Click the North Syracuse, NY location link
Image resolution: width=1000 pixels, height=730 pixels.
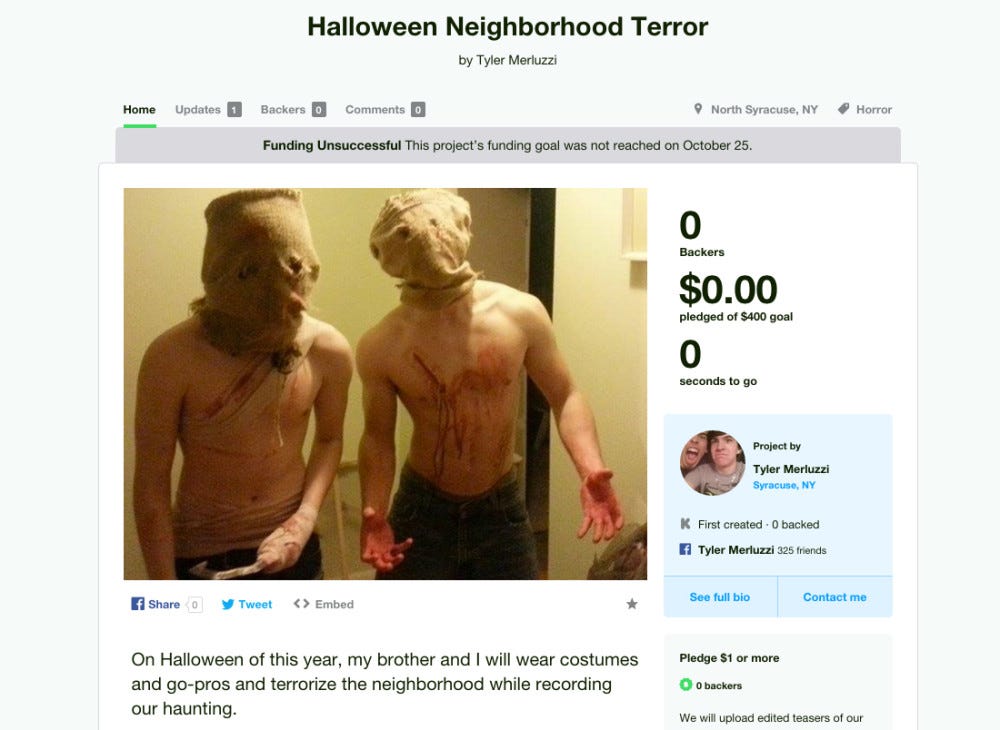pyautogui.click(x=764, y=110)
